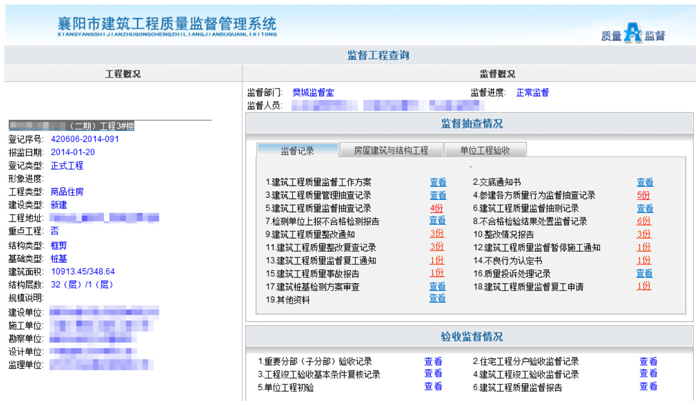View 建筑工程质量监督工作方案 record
Screen dimensions: 700x405
click(438, 182)
